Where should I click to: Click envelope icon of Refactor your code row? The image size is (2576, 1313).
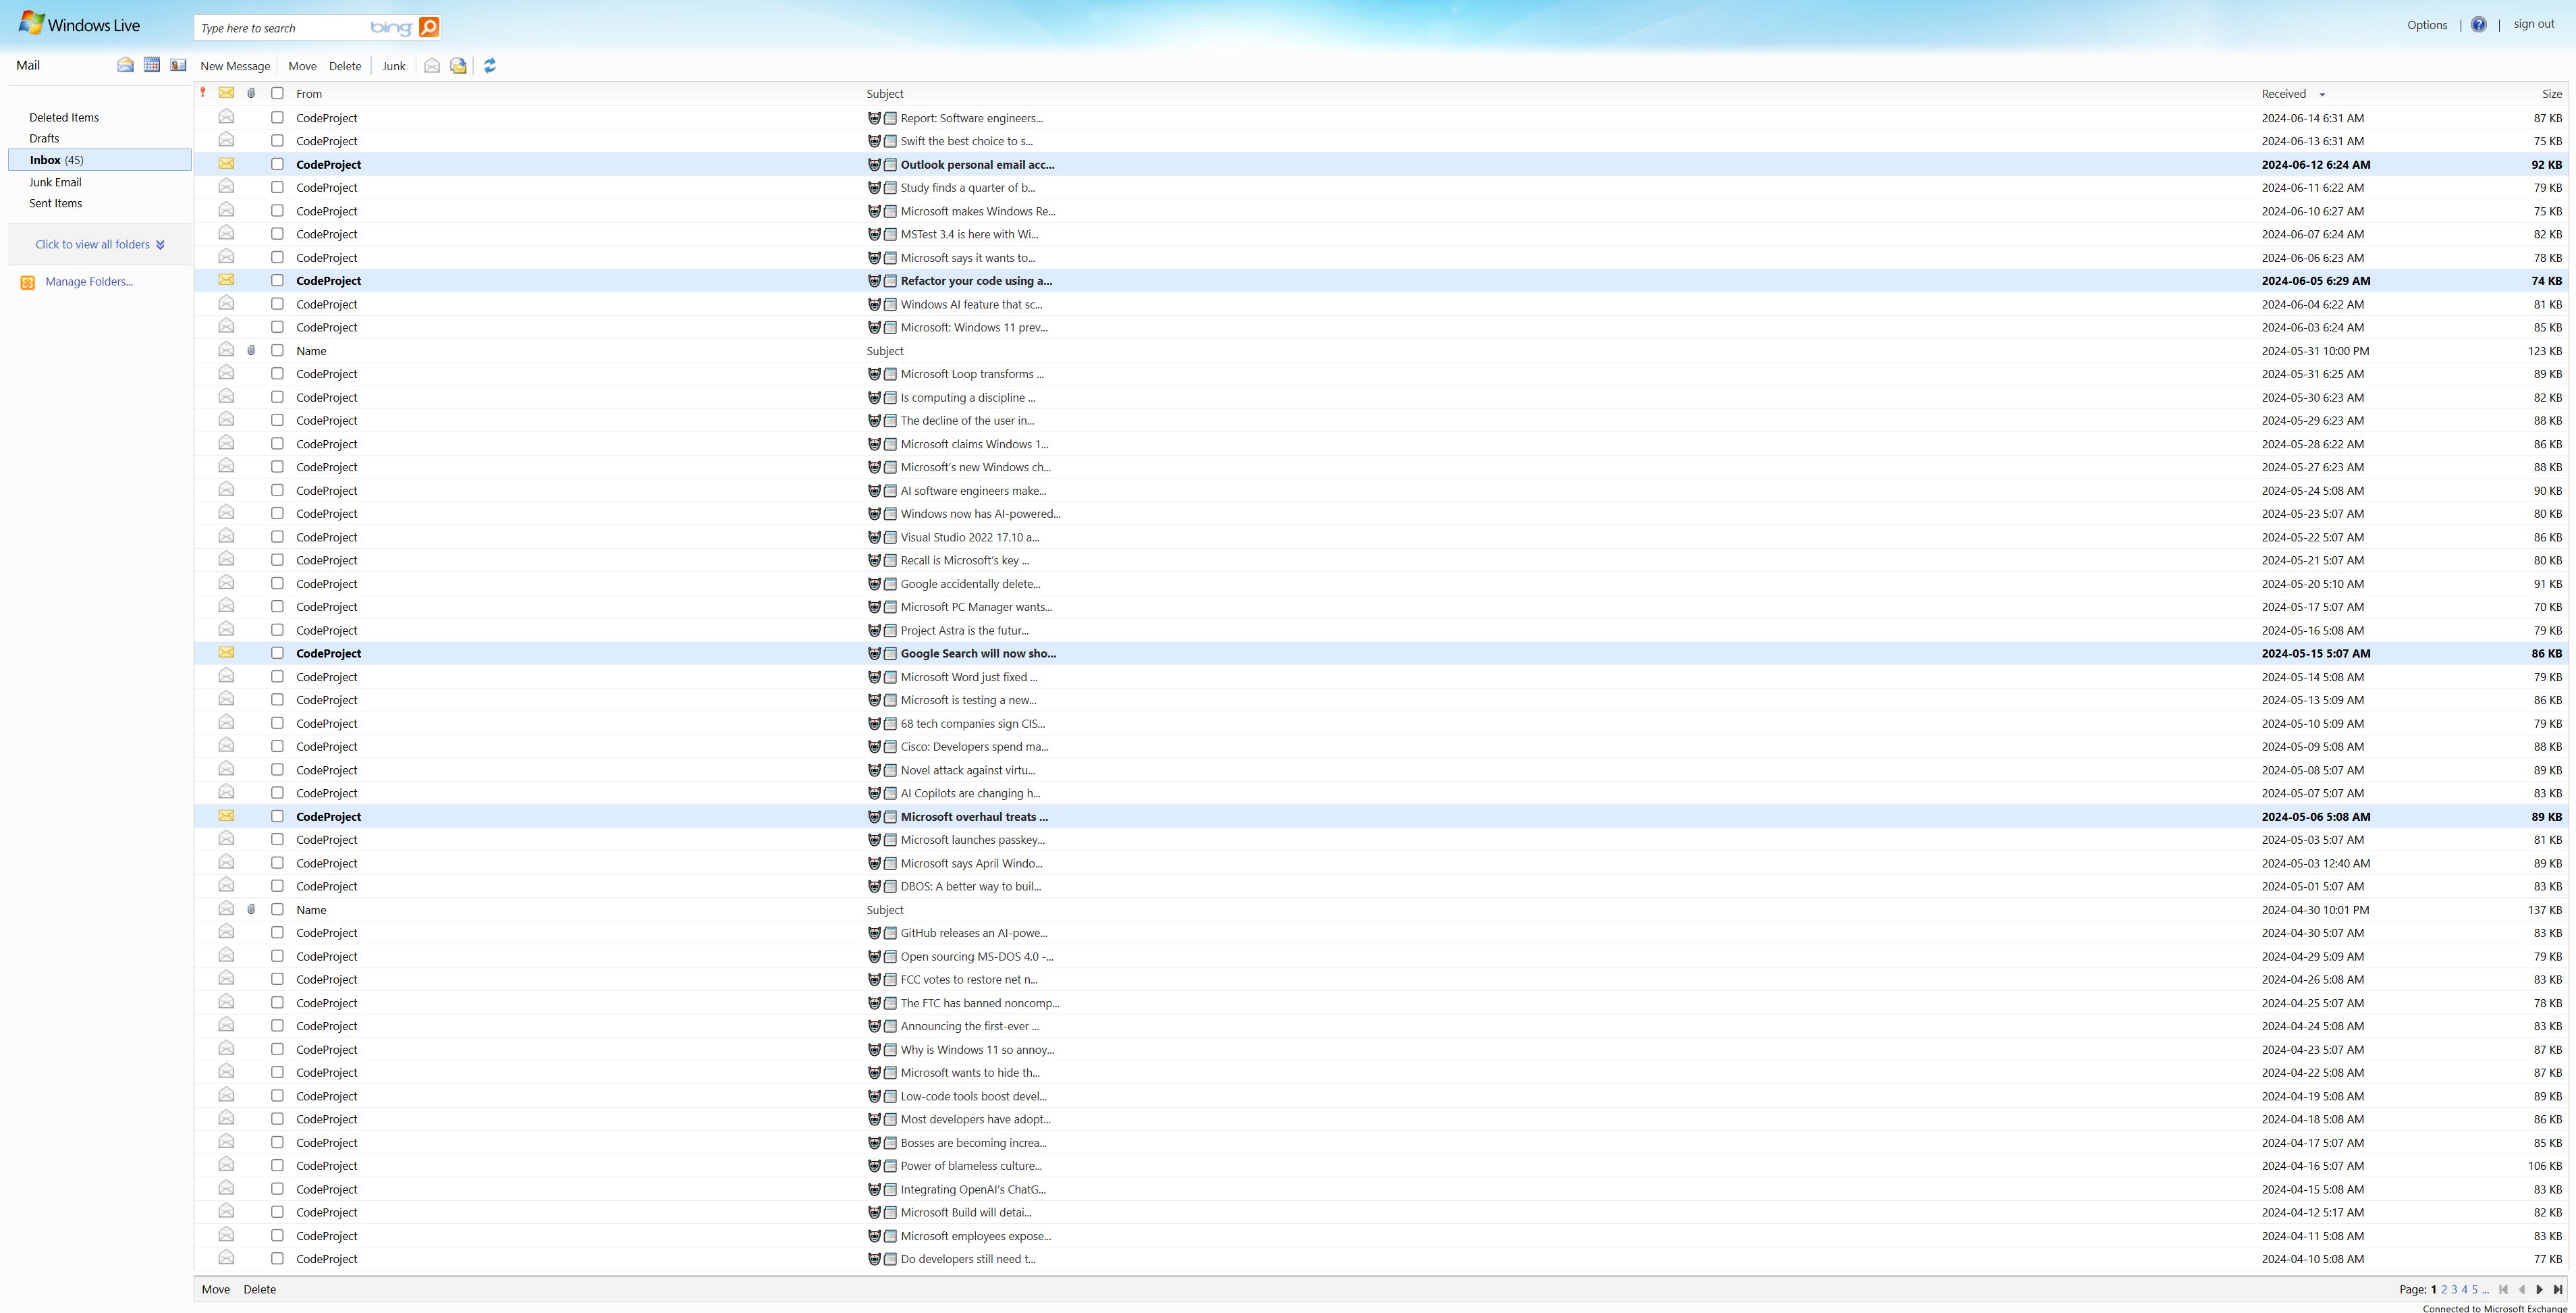point(226,280)
